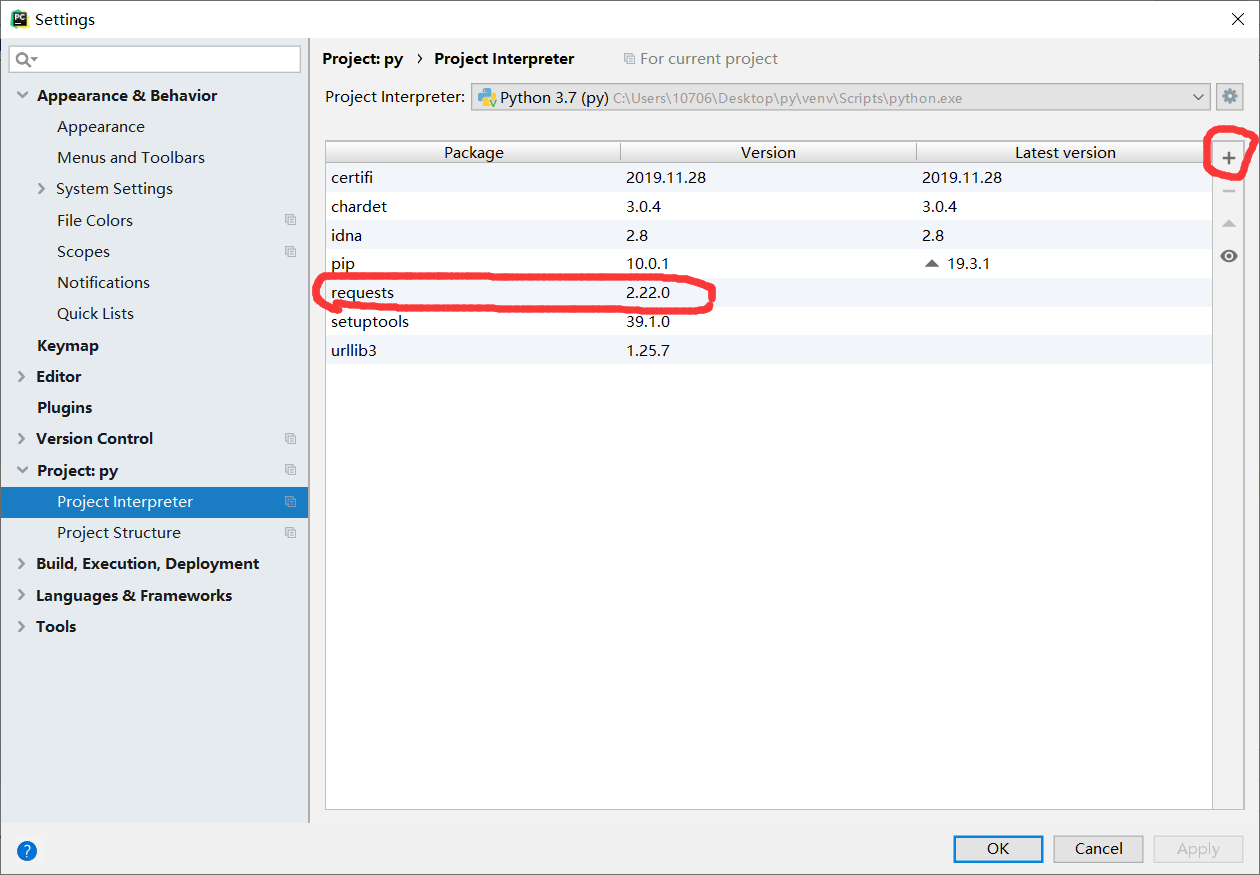Screen dimensions: 1260x875
Task: Click the PyCharm logo in the title bar
Action: click(19, 19)
